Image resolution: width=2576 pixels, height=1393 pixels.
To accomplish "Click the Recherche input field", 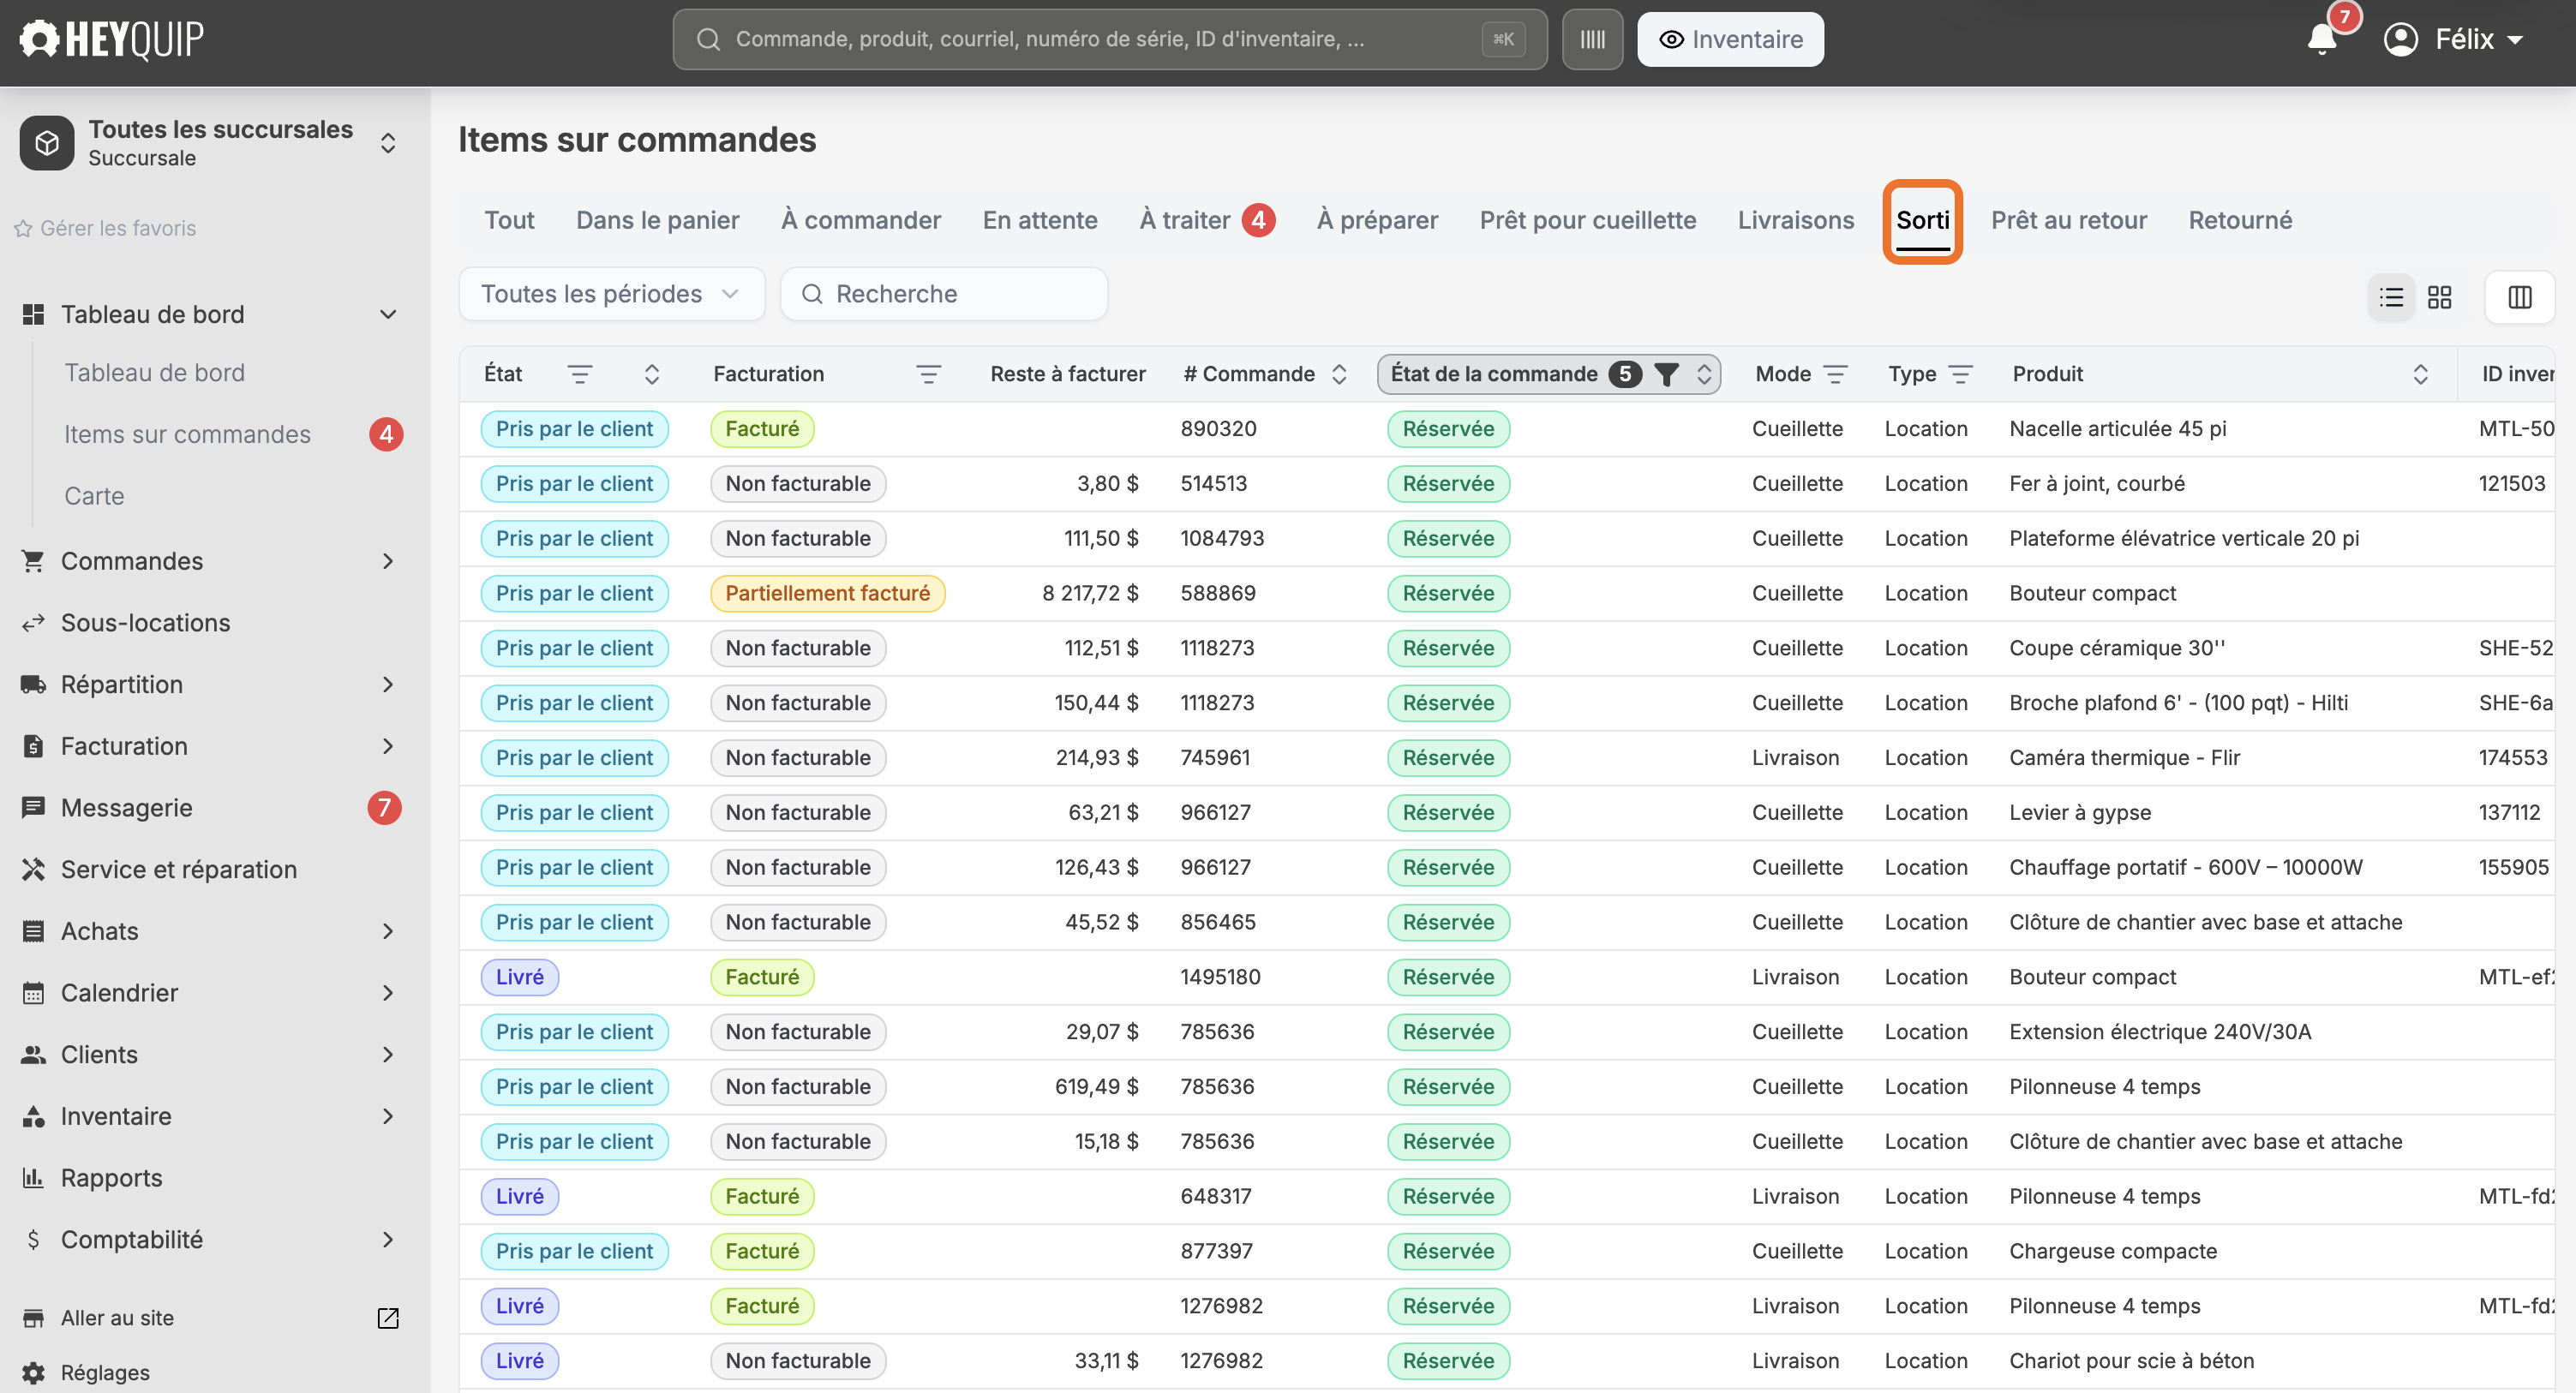I will tap(943, 294).
